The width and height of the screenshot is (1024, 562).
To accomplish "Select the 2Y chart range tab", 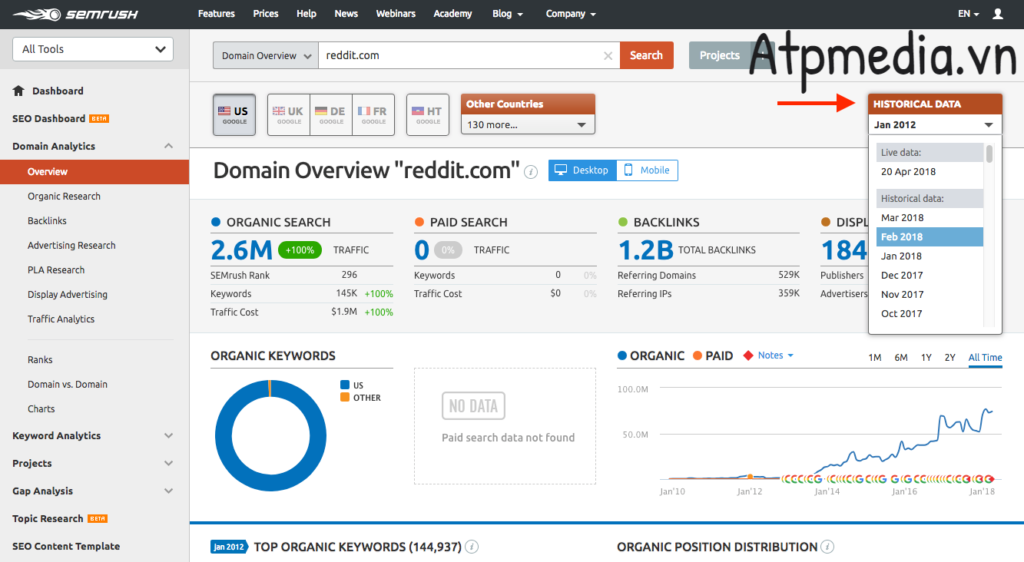I will pyautogui.click(x=950, y=358).
